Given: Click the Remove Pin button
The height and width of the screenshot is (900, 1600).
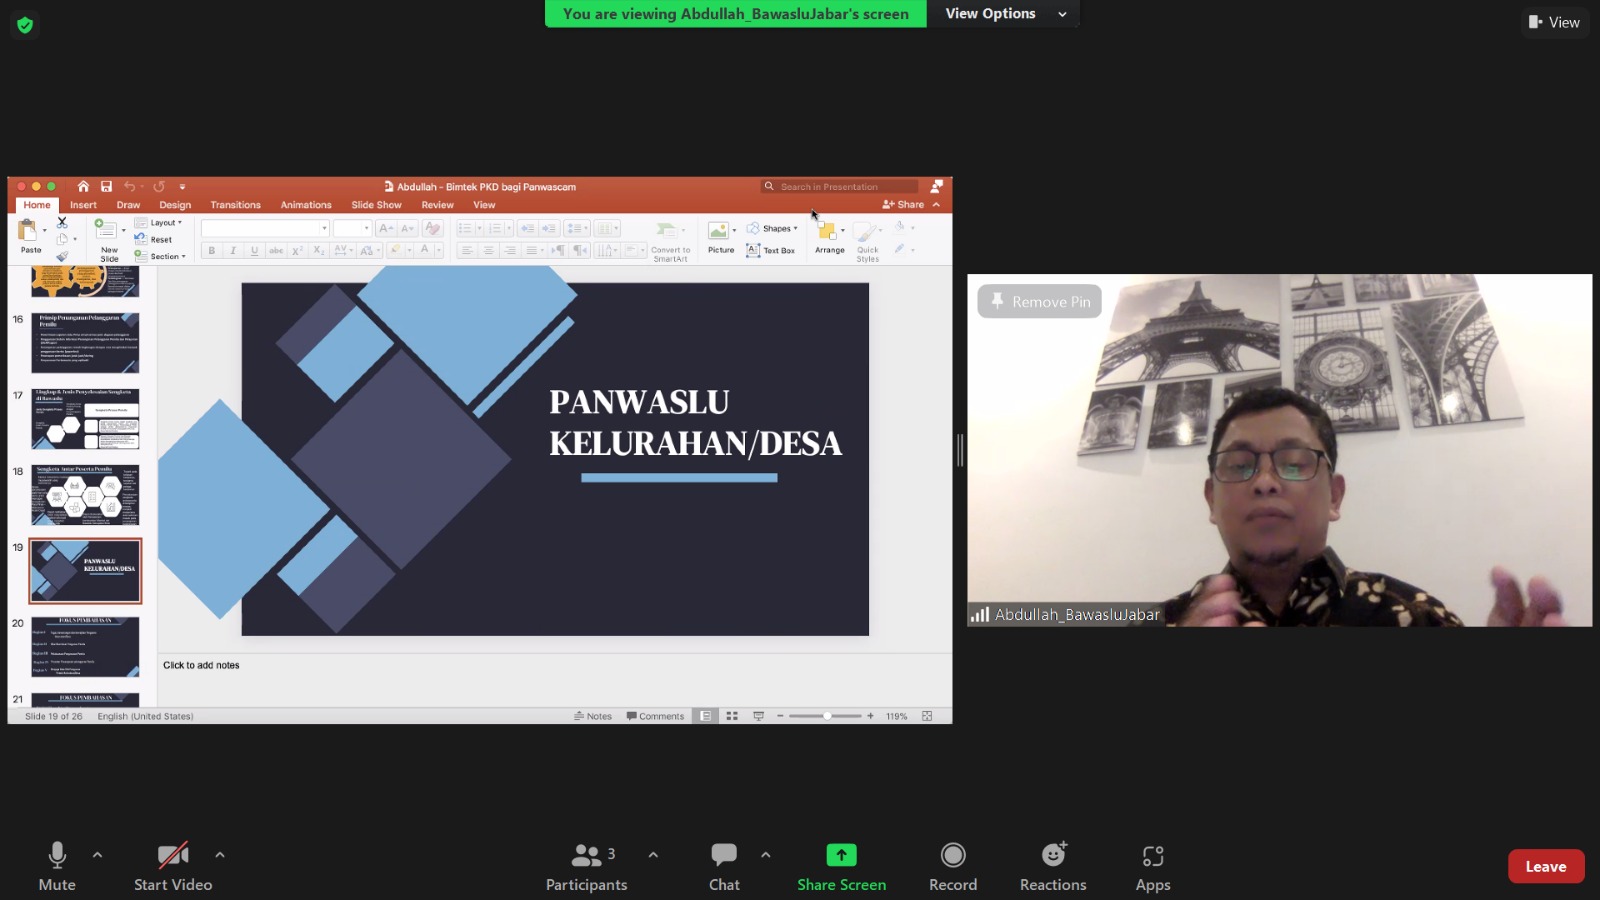Looking at the screenshot, I should [x=1039, y=301].
